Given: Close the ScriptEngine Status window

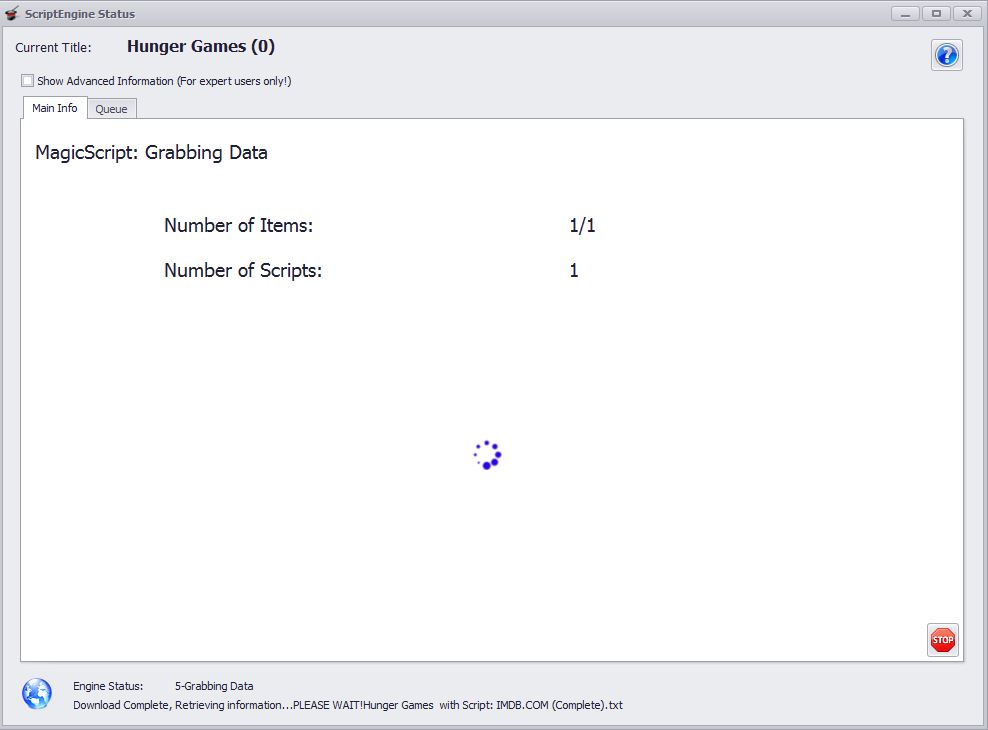Looking at the screenshot, I should pyautogui.click(x=966, y=14).
